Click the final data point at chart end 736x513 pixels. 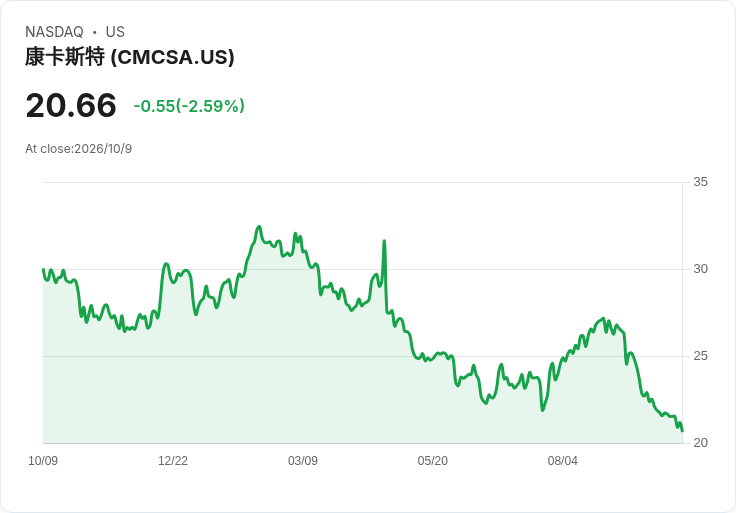[x=682, y=430]
